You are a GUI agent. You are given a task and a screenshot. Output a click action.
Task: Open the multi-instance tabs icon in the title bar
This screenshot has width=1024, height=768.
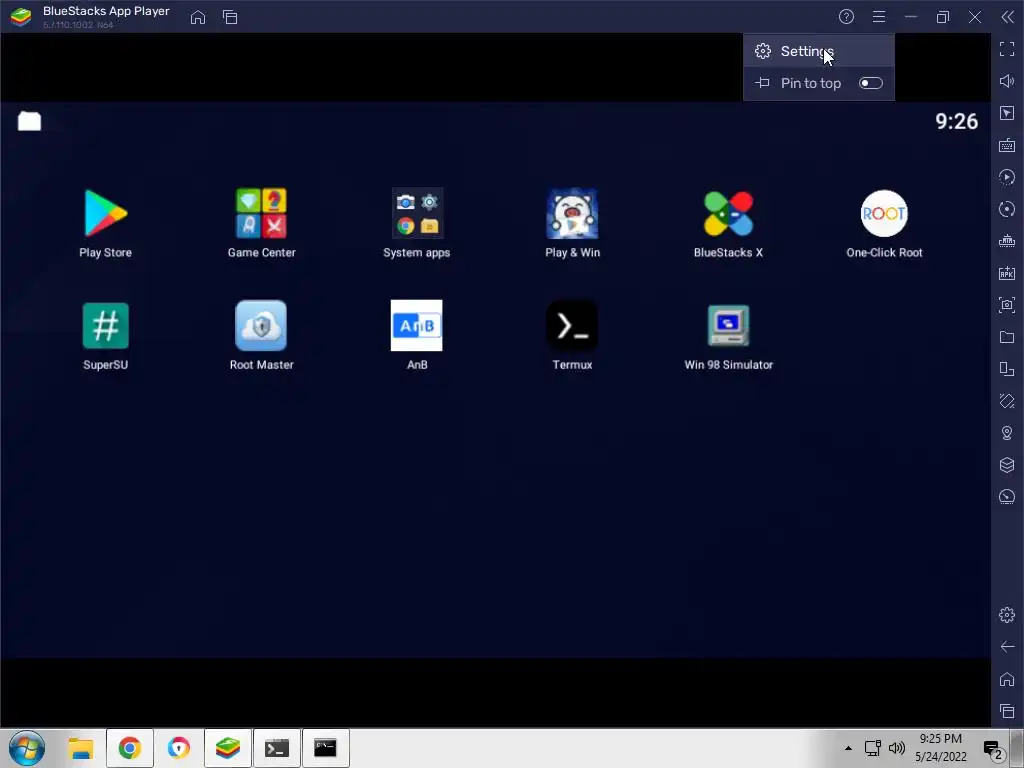click(x=230, y=18)
